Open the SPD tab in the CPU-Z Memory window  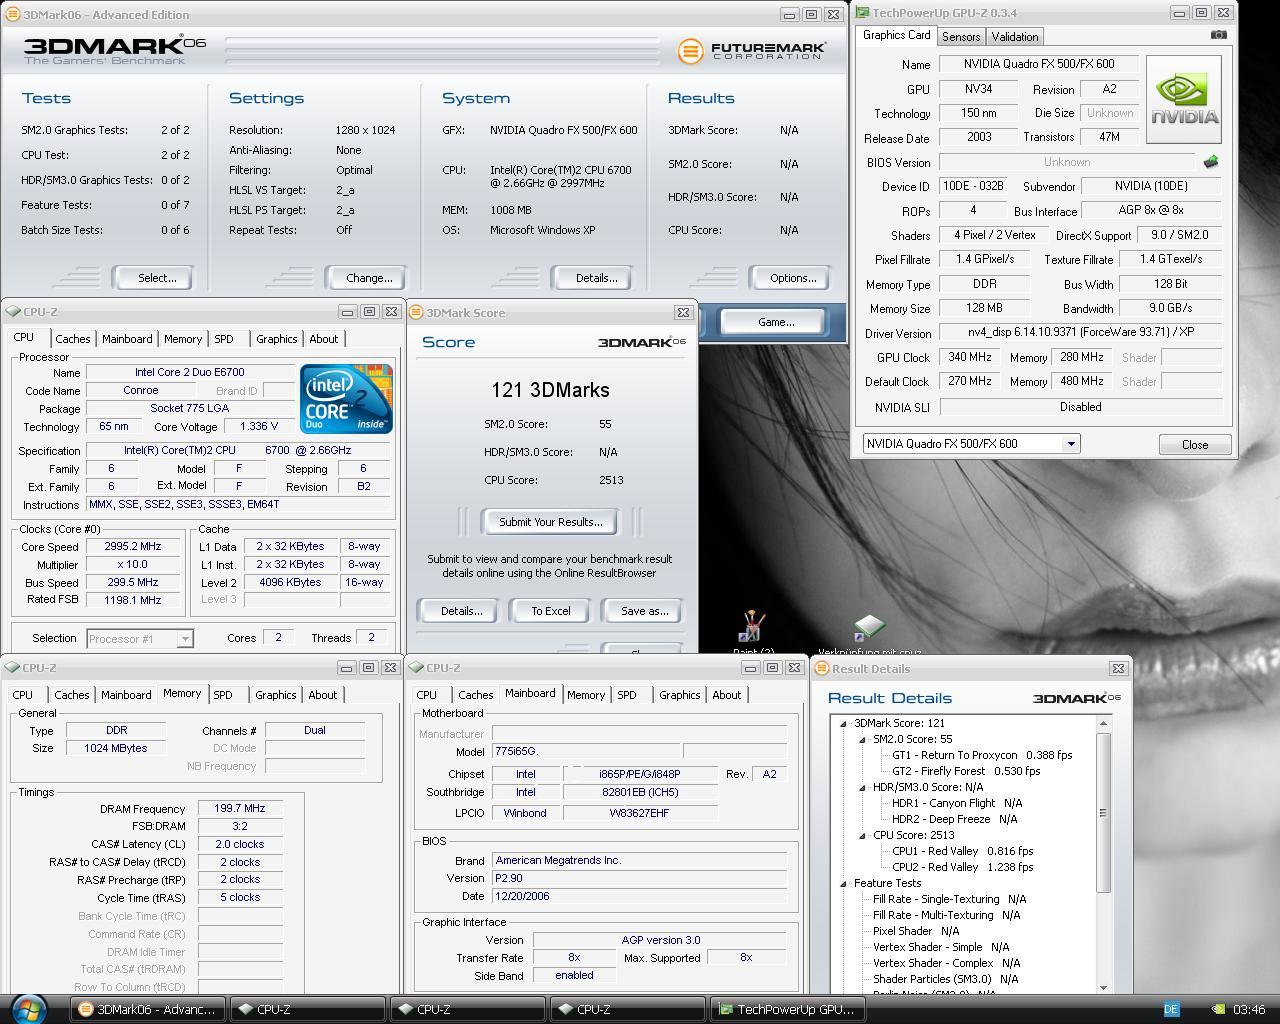tap(223, 695)
